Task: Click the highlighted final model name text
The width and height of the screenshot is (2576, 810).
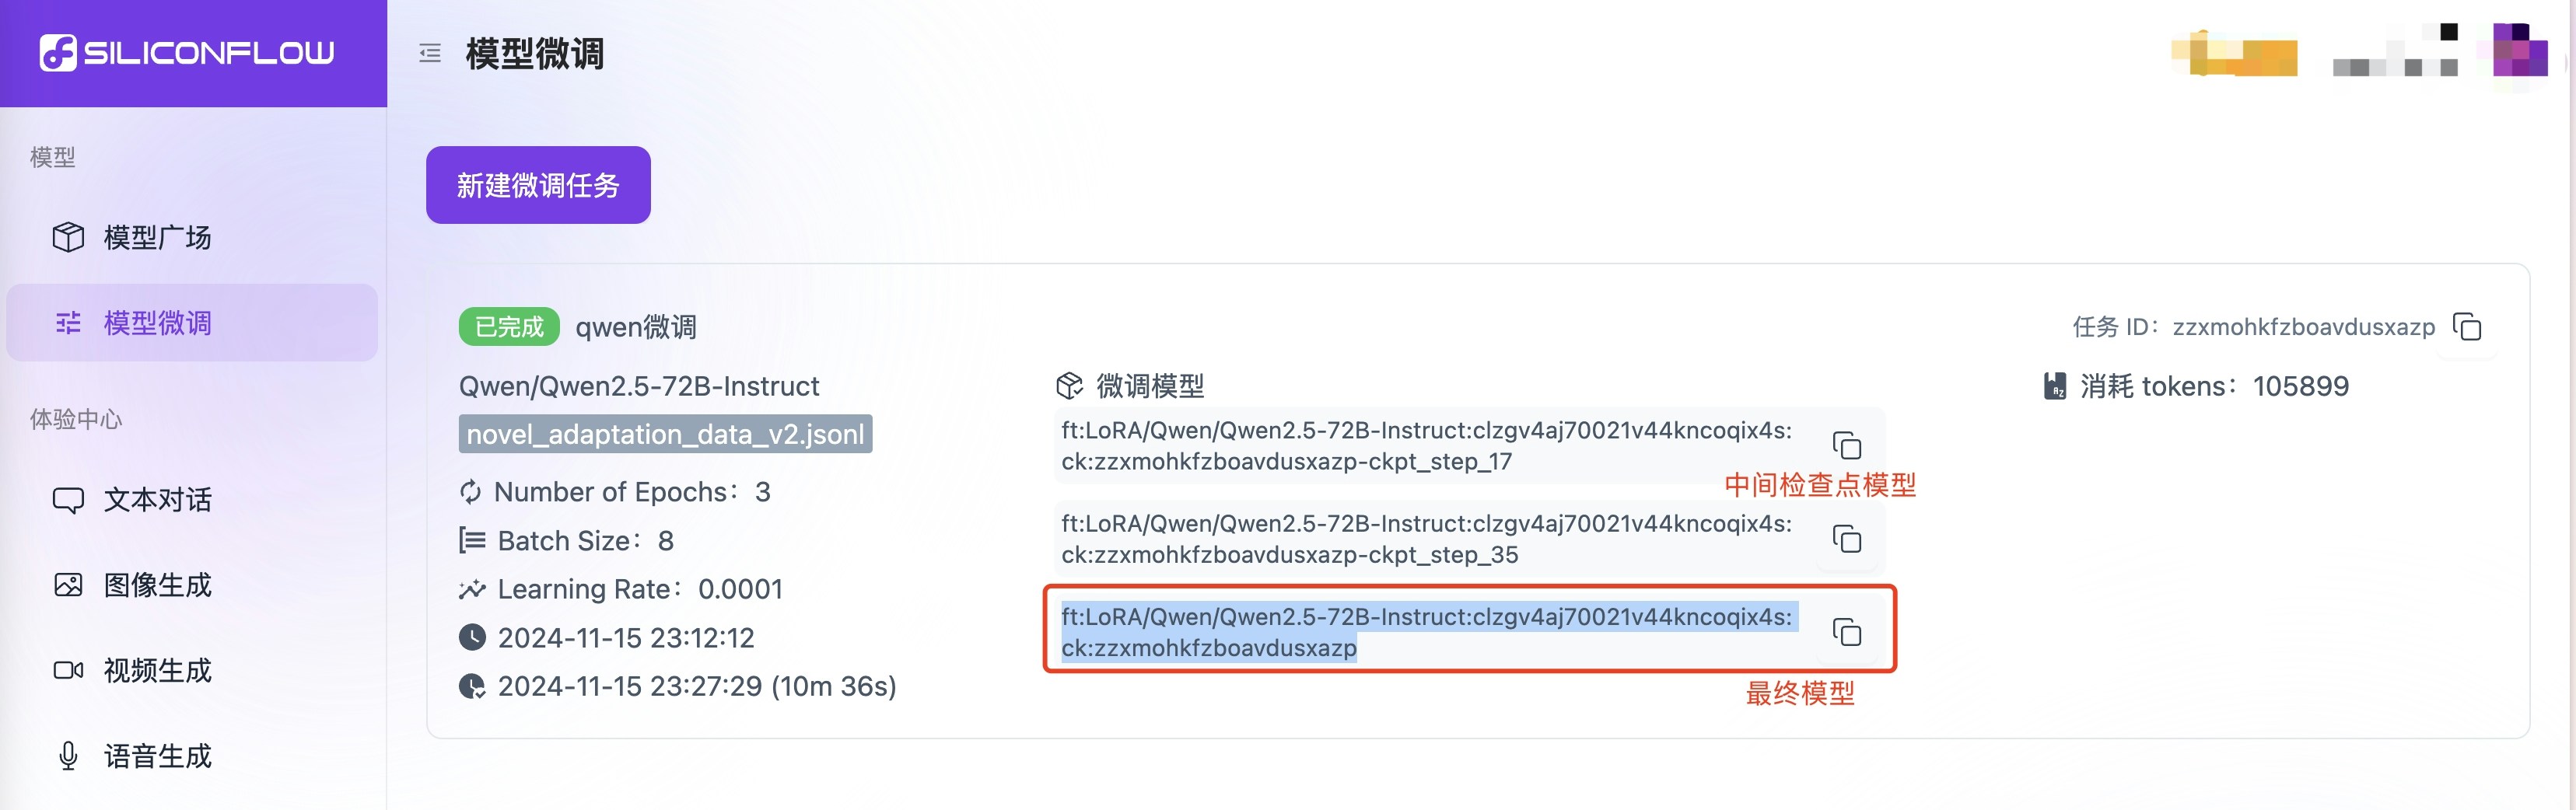Action: pyautogui.click(x=1427, y=632)
